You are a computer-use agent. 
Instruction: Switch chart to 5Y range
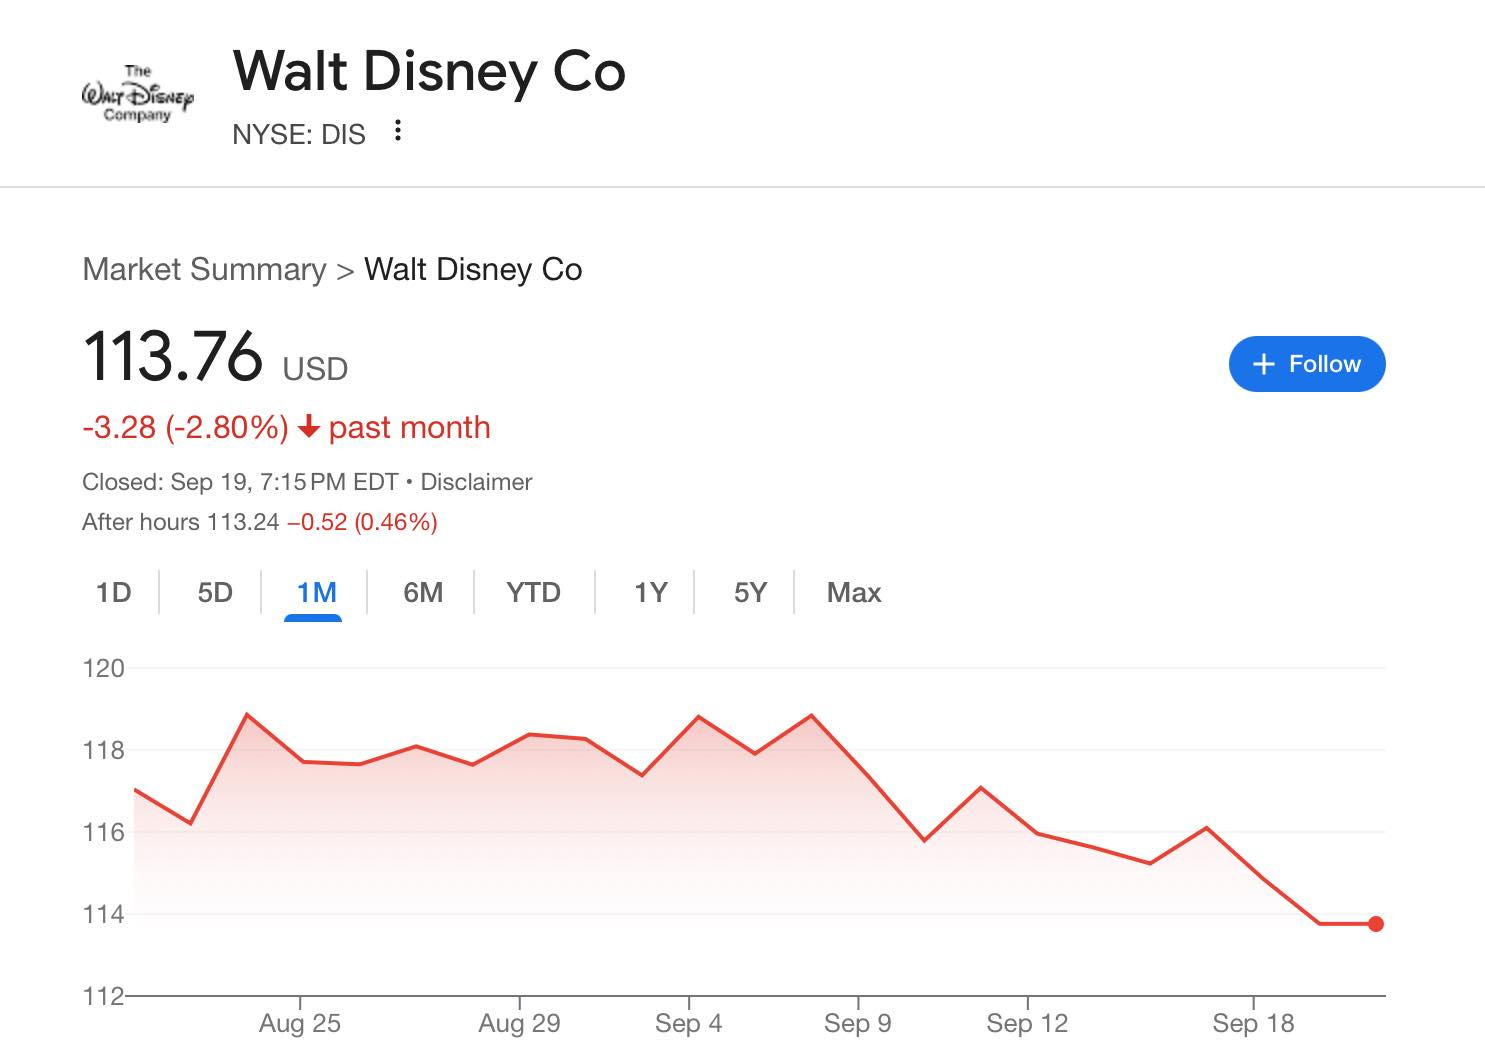(750, 593)
